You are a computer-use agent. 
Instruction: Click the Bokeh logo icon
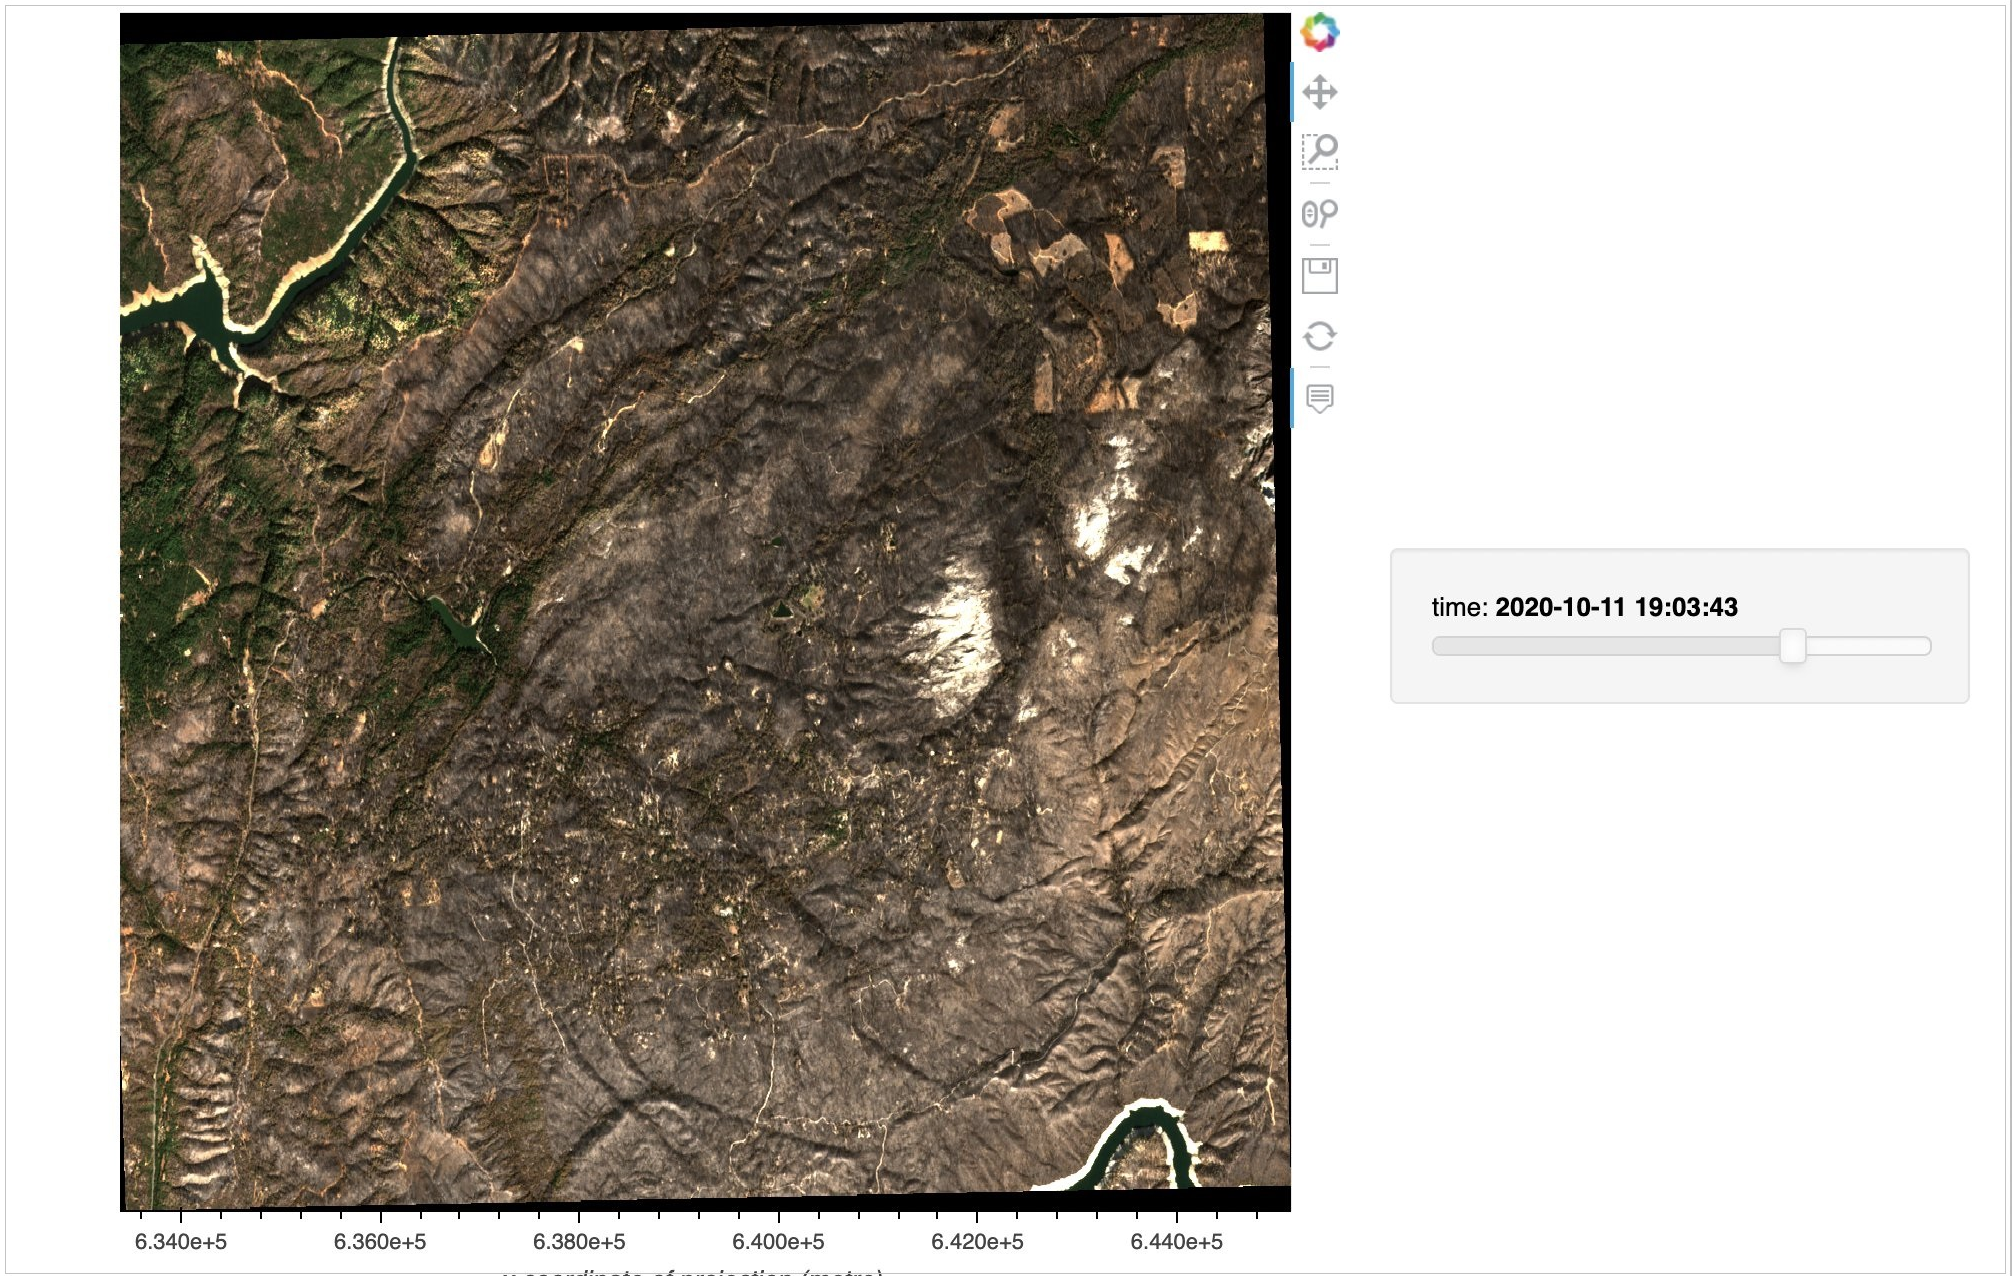coord(1319,32)
